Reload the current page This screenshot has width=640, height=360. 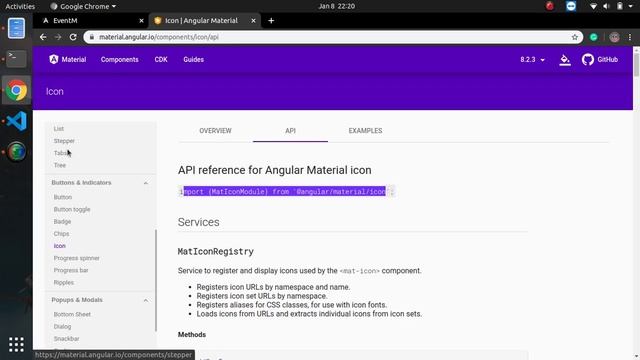[73, 37]
